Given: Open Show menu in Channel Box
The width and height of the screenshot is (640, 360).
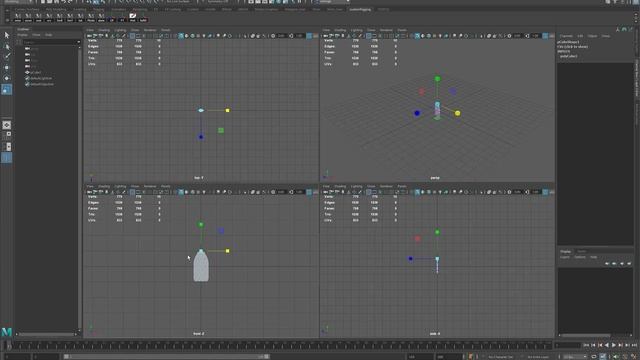Looking at the screenshot, I should (x=606, y=36).
